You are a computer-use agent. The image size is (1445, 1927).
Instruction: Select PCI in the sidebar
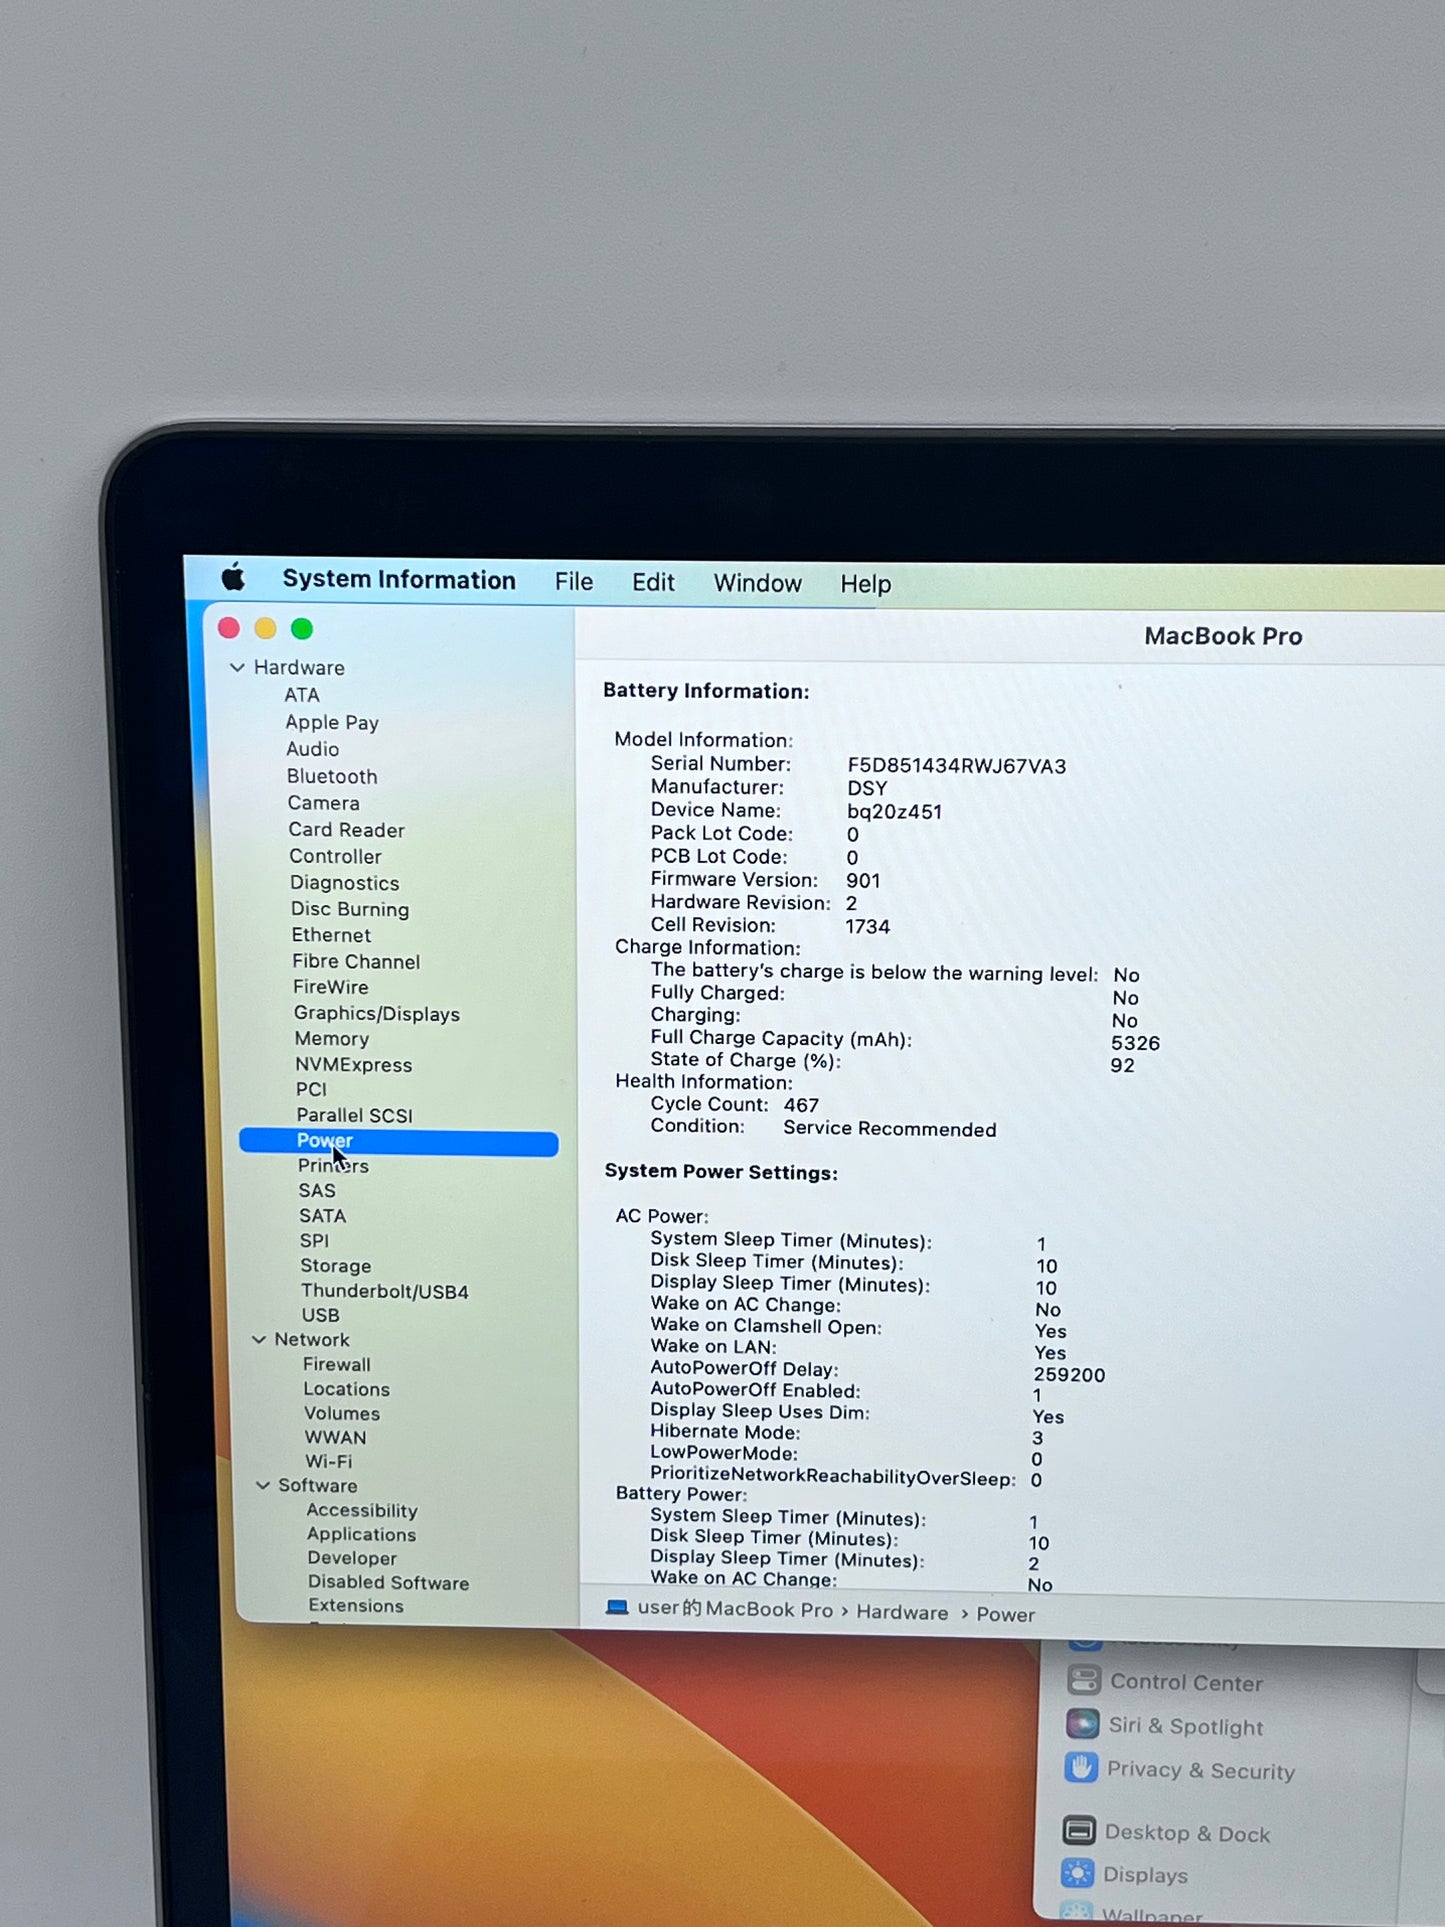[311, 1089]
